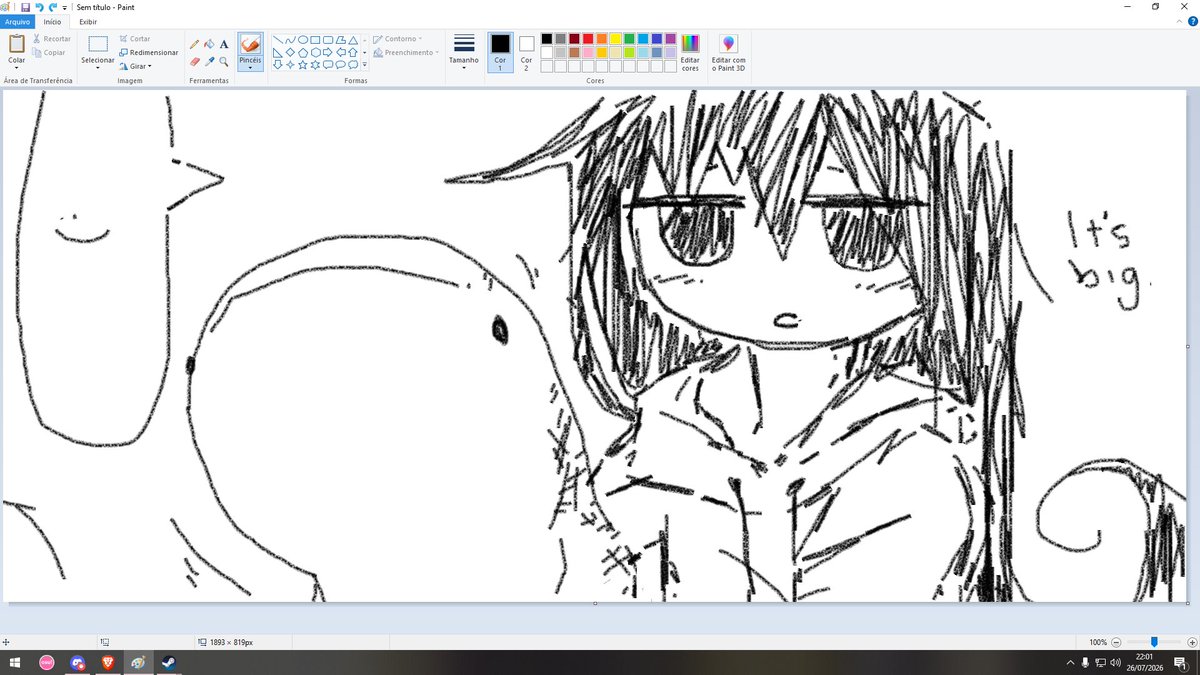Click the zoom slider handle
Viewport: 1200px width, 675px height.
pos(1153,642)
